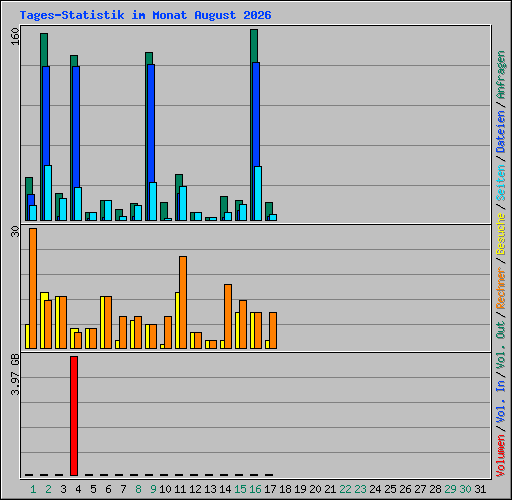Screen dimensions: 512x500
Task: Click the red Volumen legend label
Action: [x=501, y=456]
